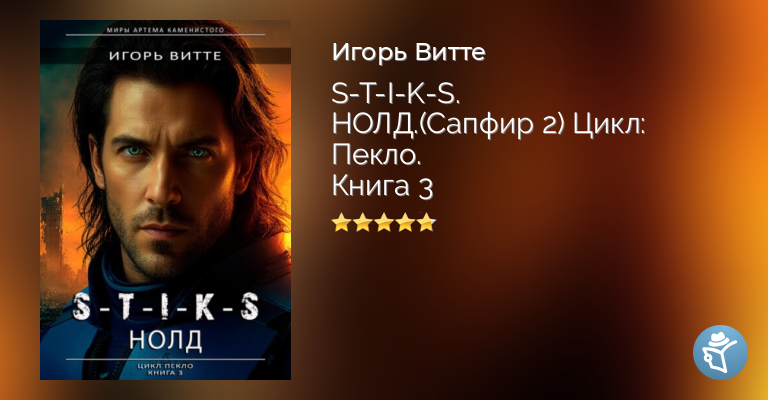Image resolution: width=768 pixels, height=400 pixels.
Task: Click the Пекло. title line
Action: (377, 156)
